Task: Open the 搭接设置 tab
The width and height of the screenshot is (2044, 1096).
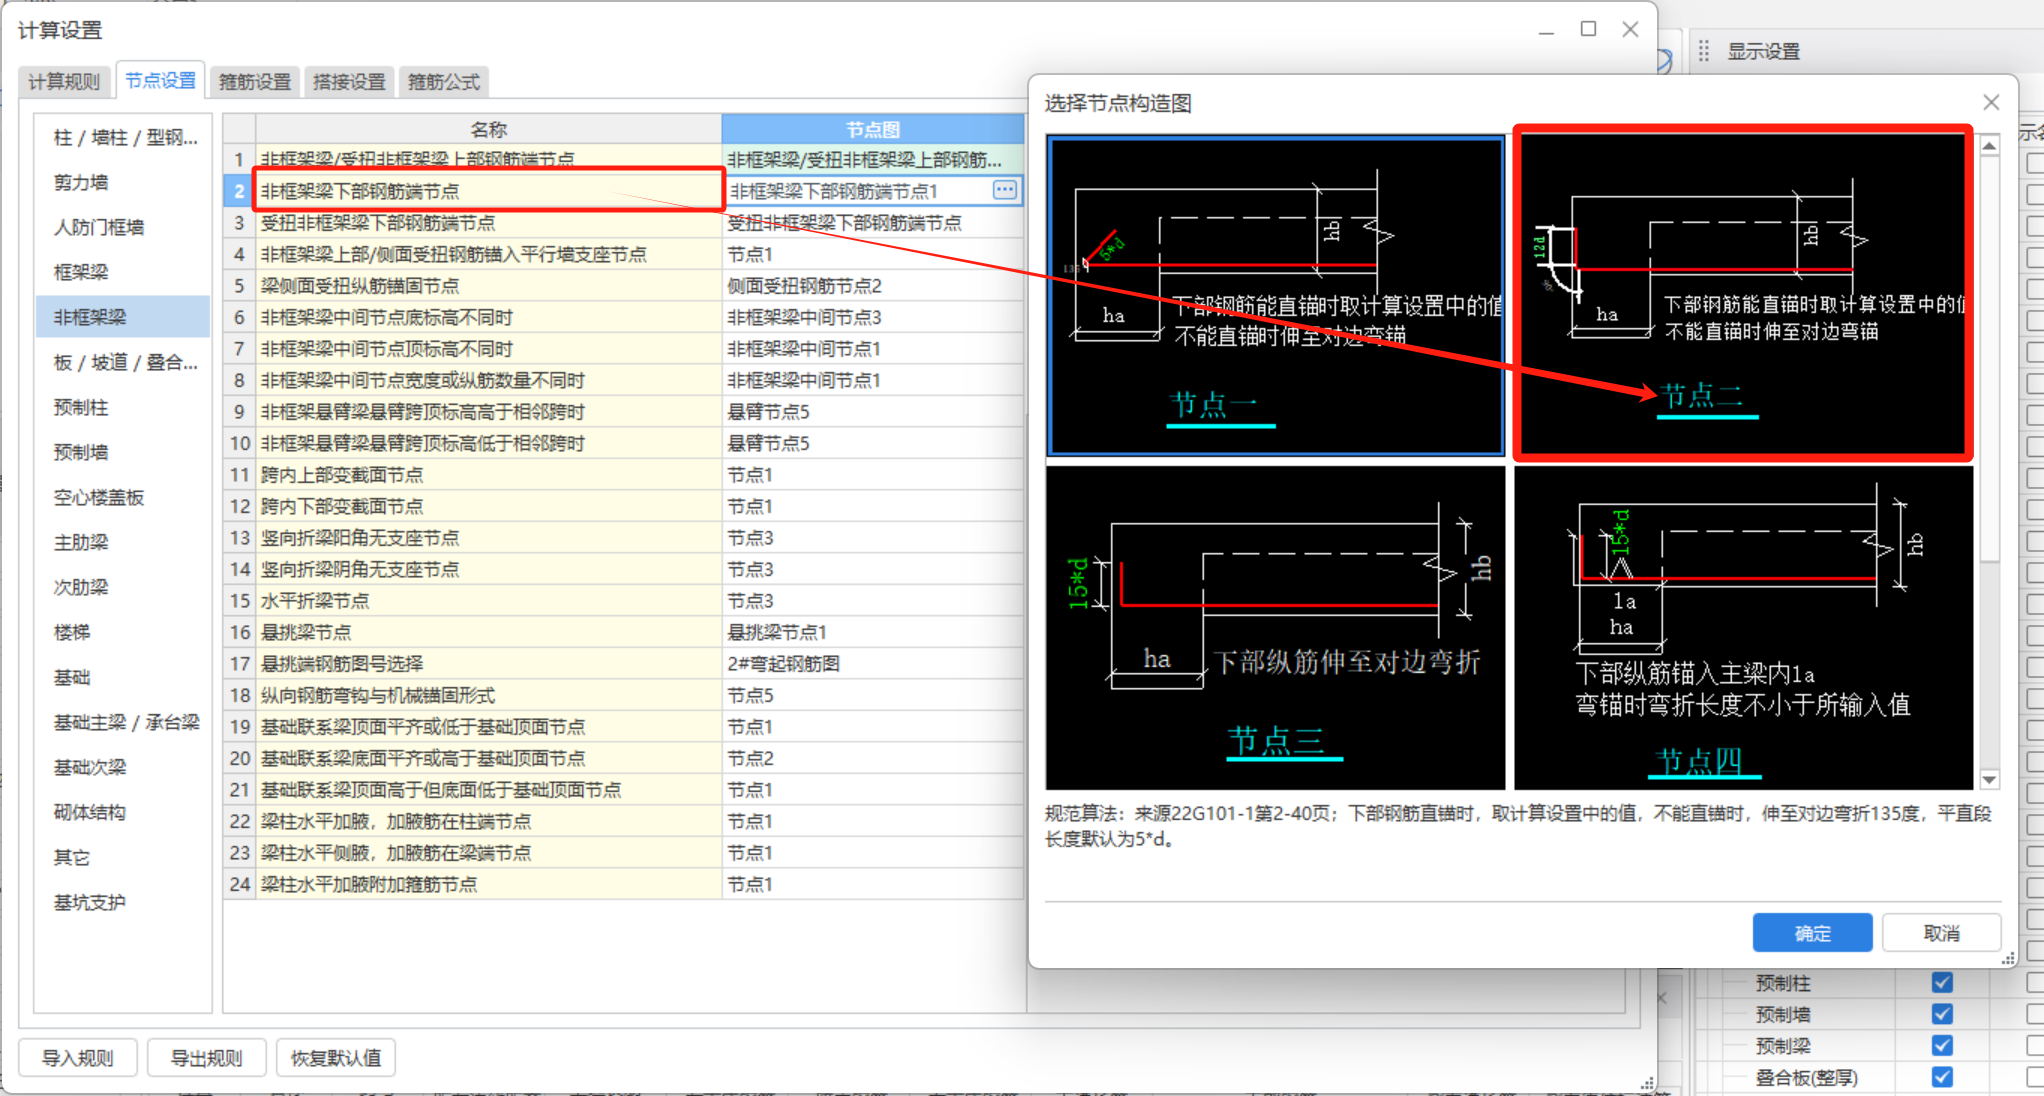Action: 349,82
